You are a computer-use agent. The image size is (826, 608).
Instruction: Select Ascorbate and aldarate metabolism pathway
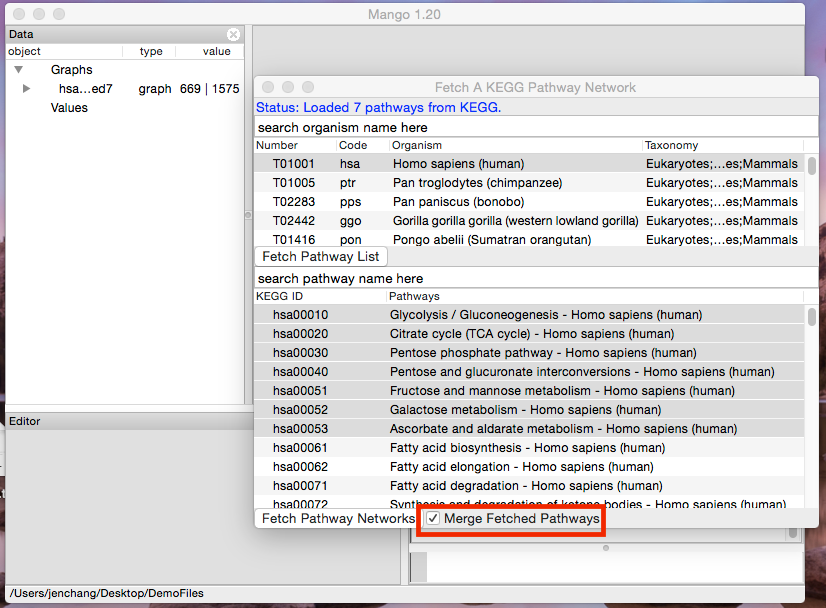[x=529, y=428]
